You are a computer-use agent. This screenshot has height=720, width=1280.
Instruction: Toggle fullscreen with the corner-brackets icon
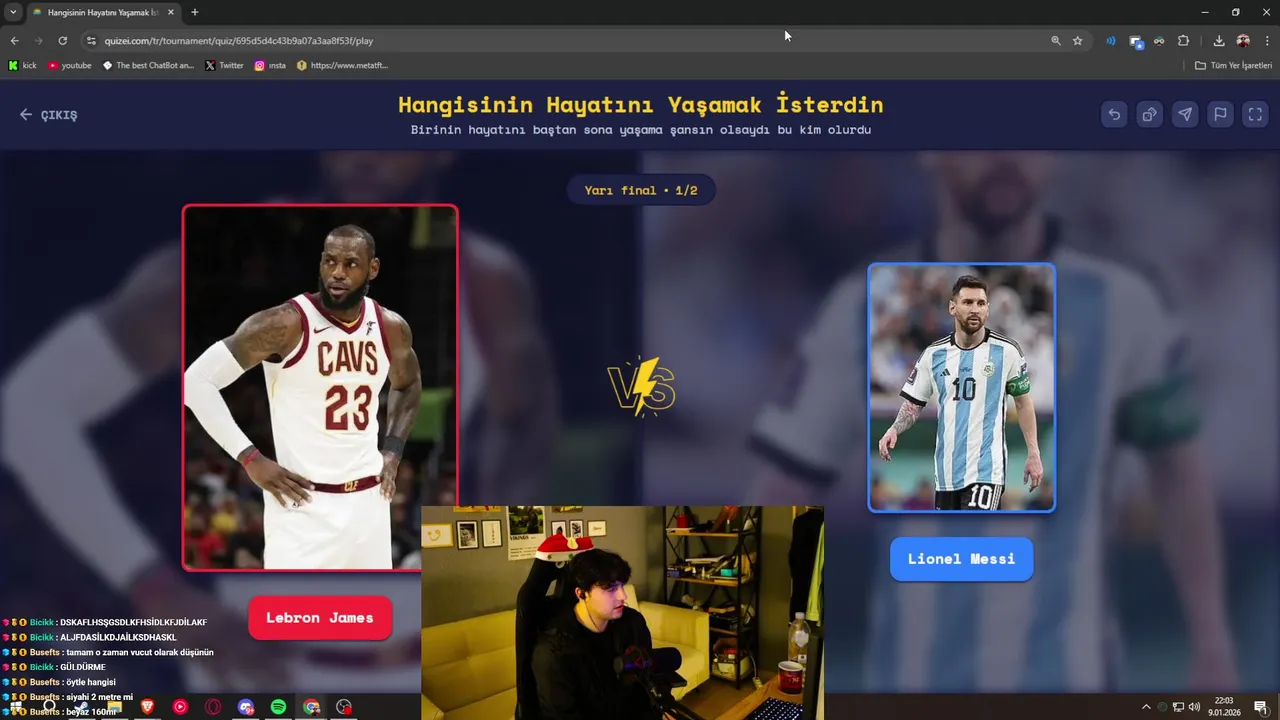point(1255,114)
